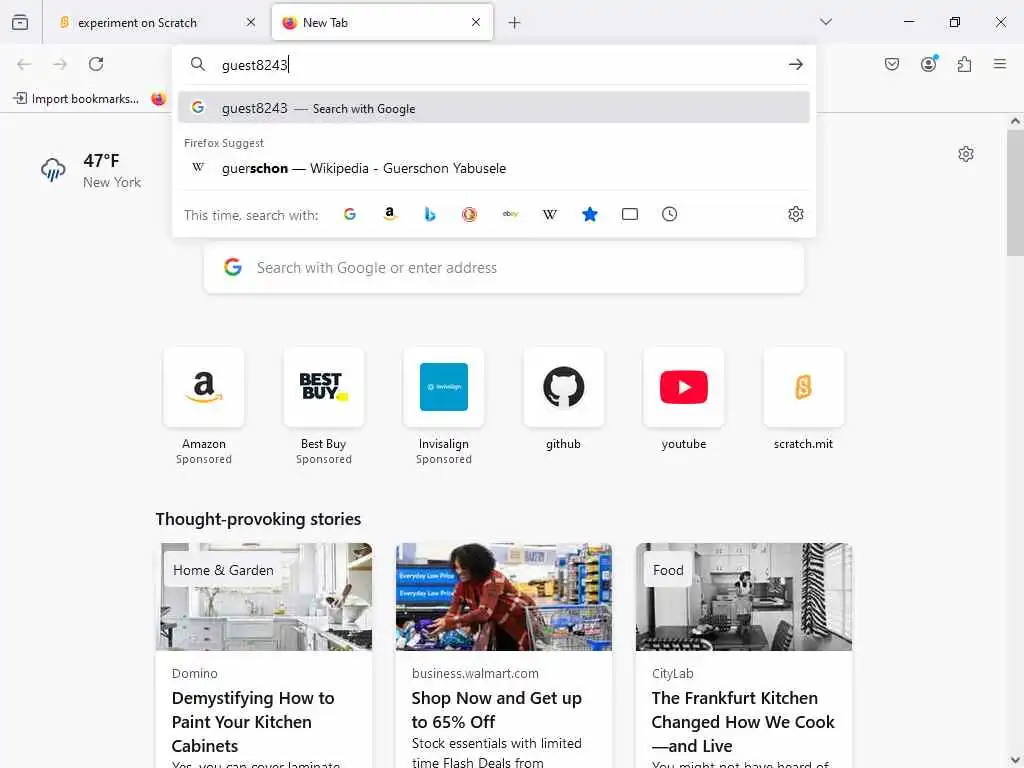Click the Food kitchen story image
The height and width of the screenshot is (768, 1024).
click(x=744, y=597)
